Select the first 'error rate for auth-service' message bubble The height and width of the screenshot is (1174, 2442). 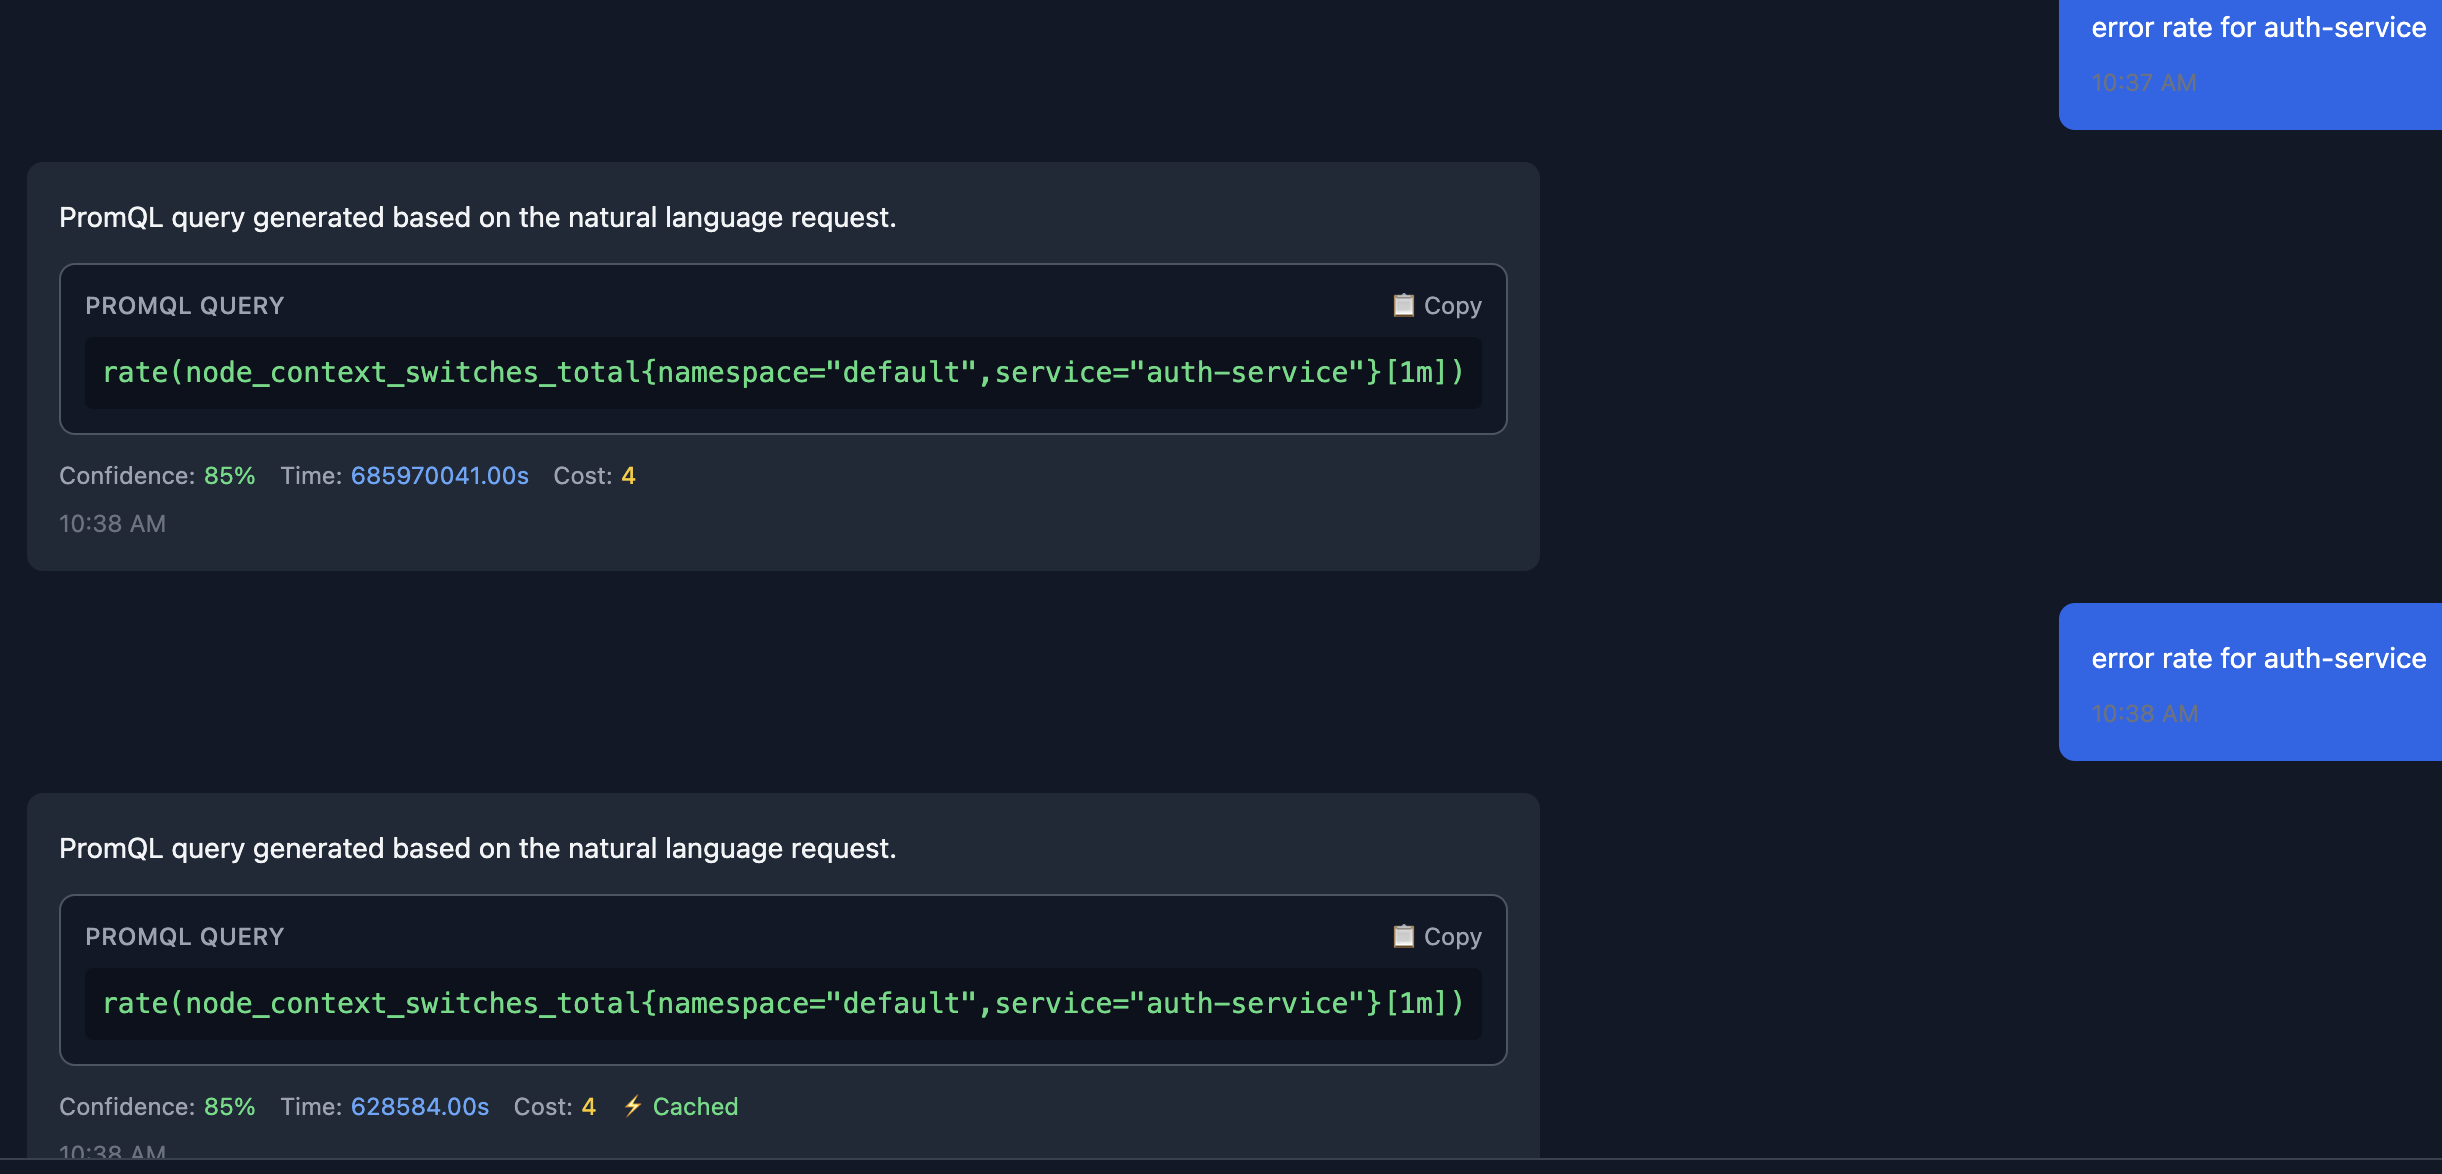[2258, 27]
